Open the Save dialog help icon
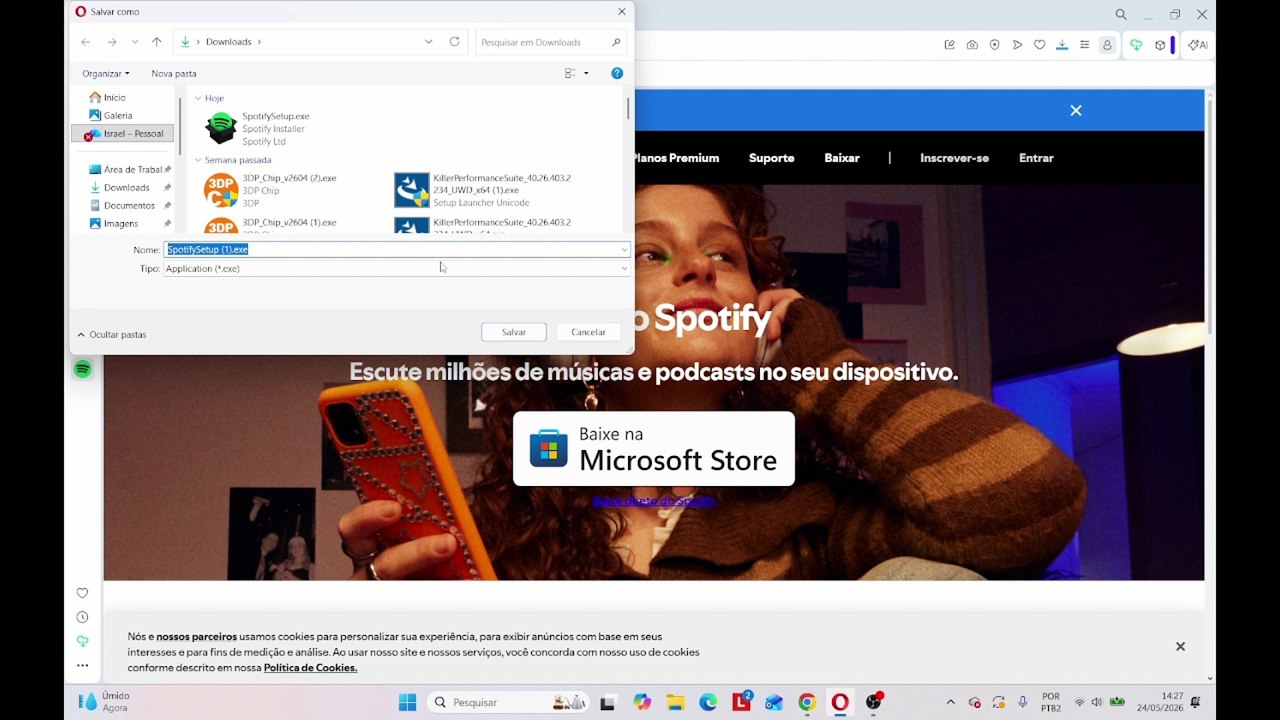1280x720 pixels. click(x=617, y=73)
